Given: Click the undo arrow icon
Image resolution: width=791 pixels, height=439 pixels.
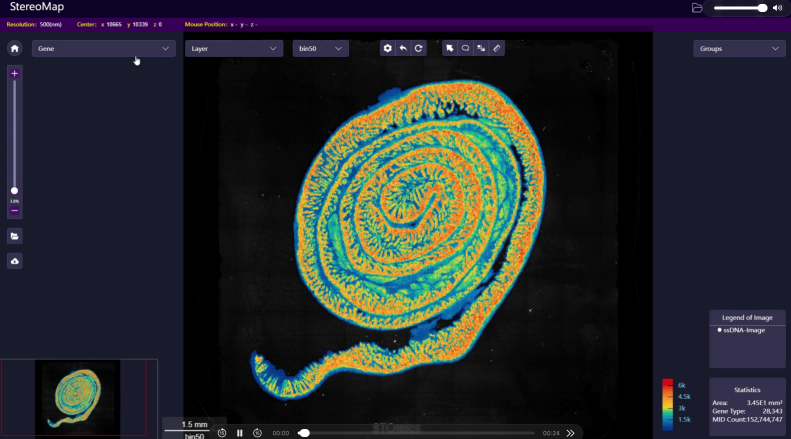Looking at the screenshot, I should [x=403, y=48].
